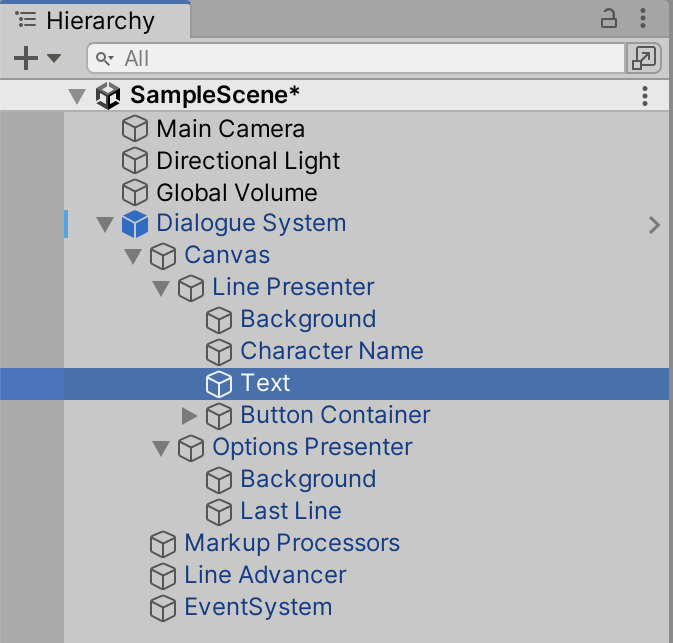Expand the Button Container foldout

point(189,415)
